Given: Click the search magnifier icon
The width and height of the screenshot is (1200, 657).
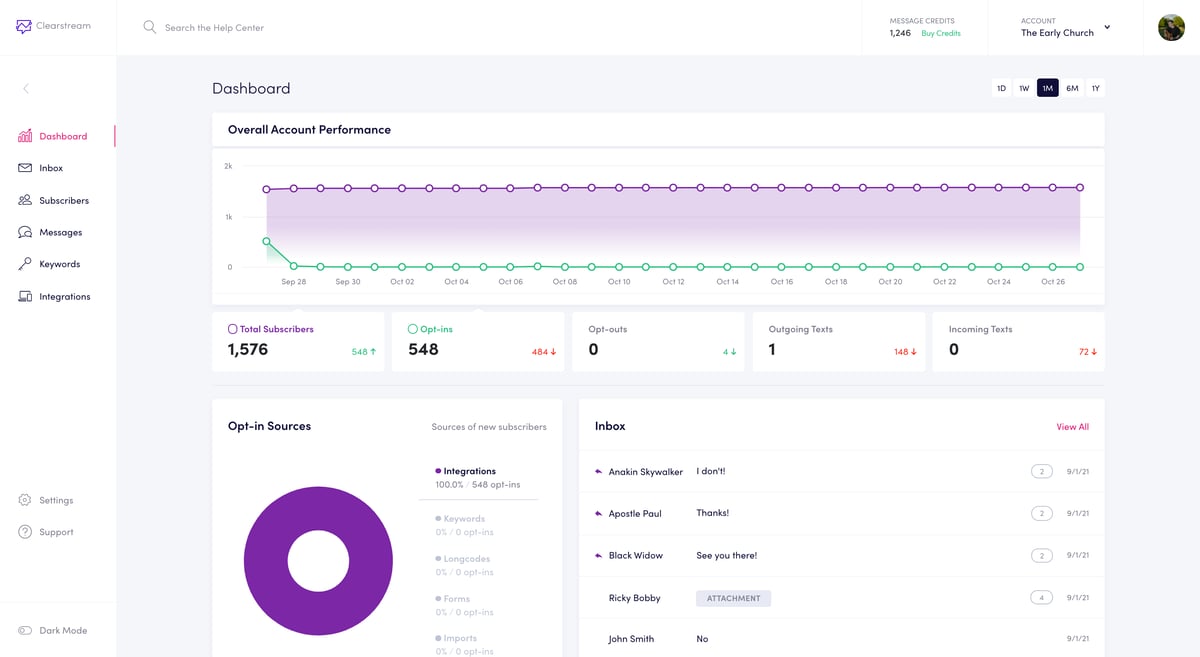Looking at the screenshot, I should (150, 27).
